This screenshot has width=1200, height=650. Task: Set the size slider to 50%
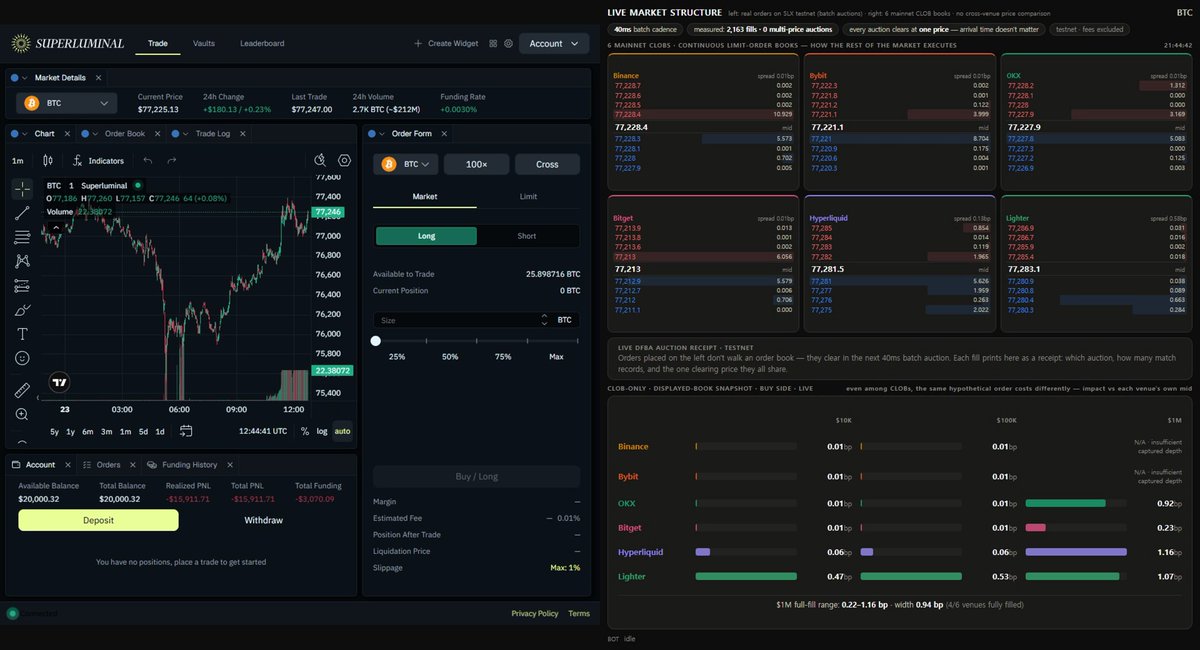pos(450,356)
